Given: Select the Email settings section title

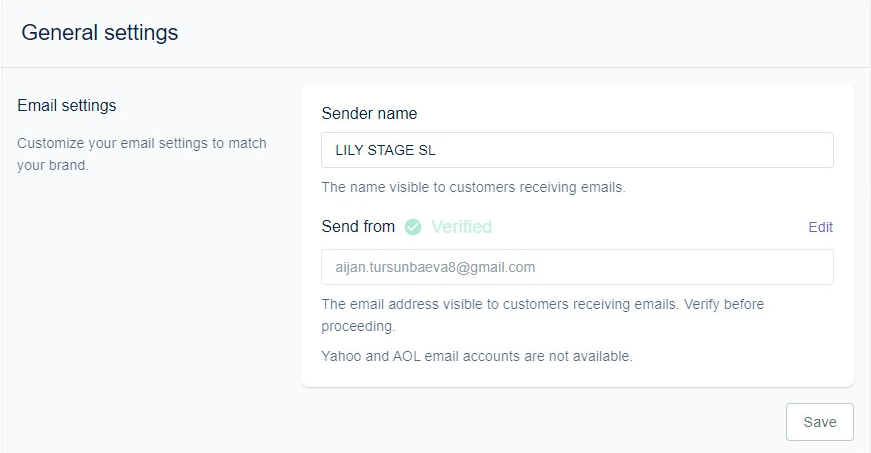Looking at the screenshot, I should [67, 105].
